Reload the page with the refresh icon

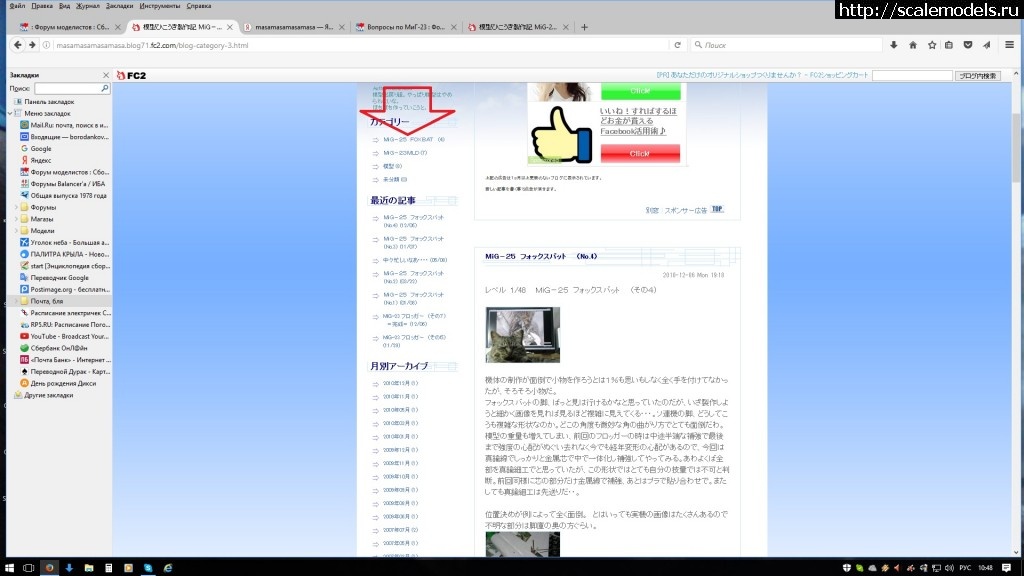point(677,45)
